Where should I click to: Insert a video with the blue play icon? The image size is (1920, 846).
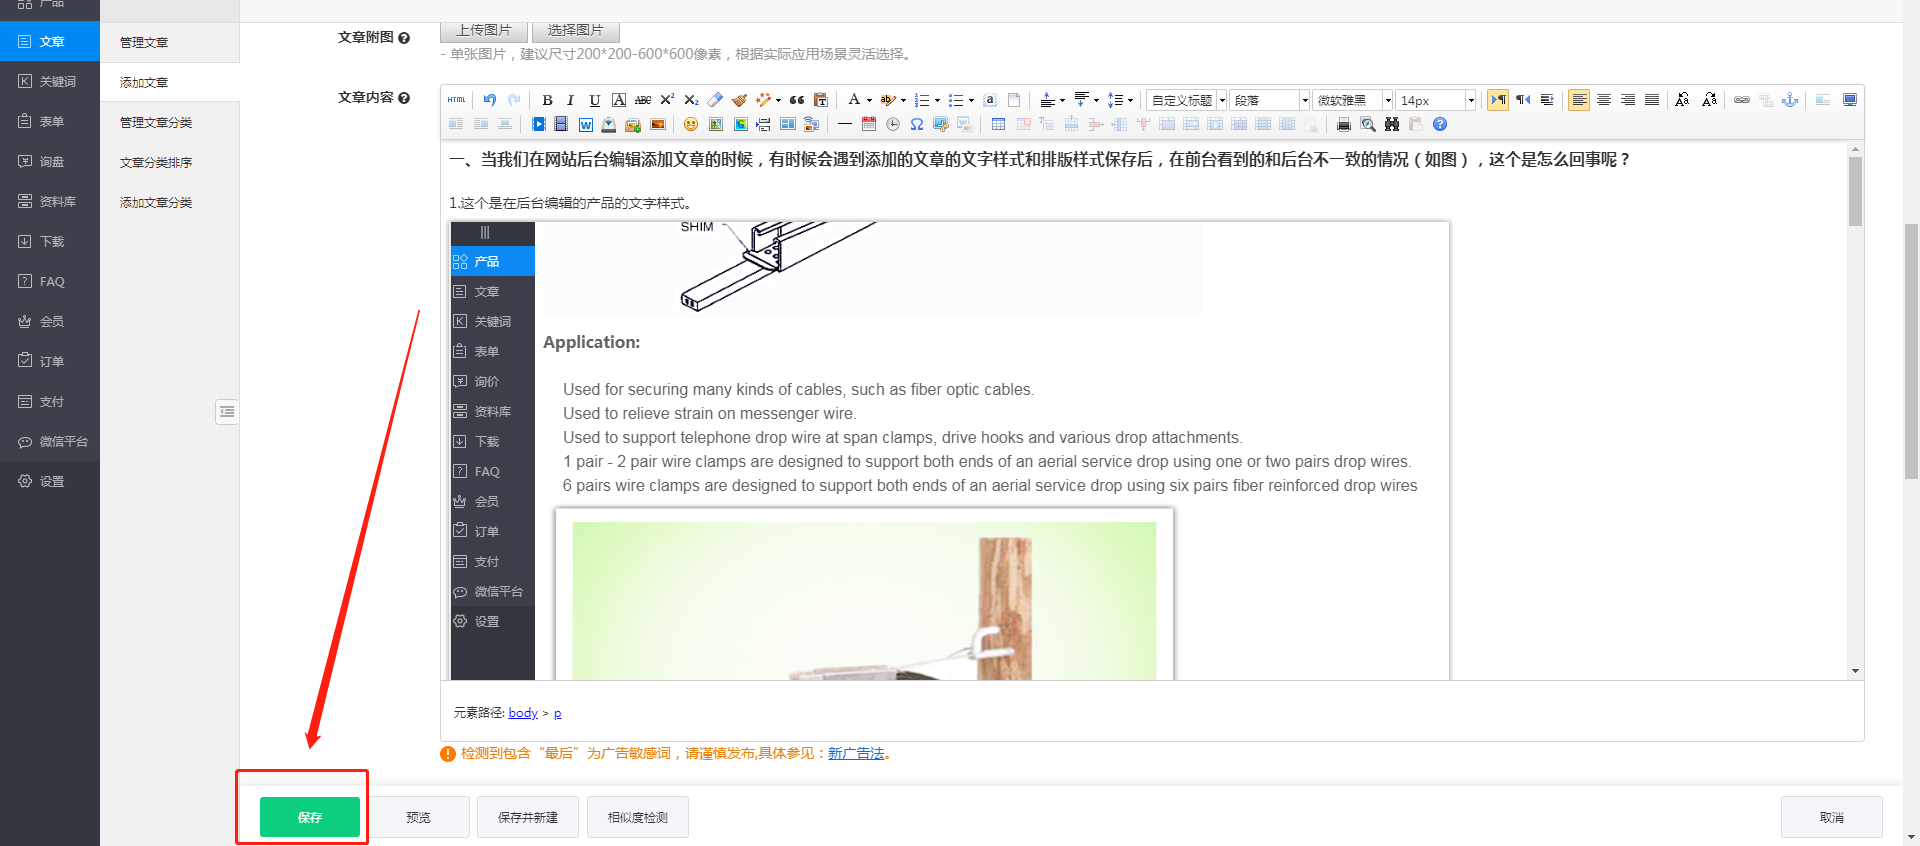(539, 124)
